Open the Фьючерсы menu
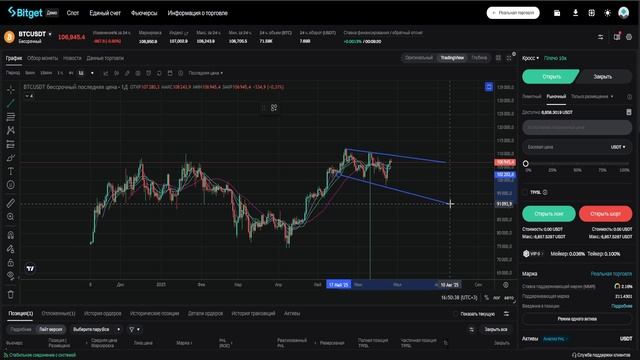Image resolution: width=640 pixels, height=360 pixels. coord(144,13)
